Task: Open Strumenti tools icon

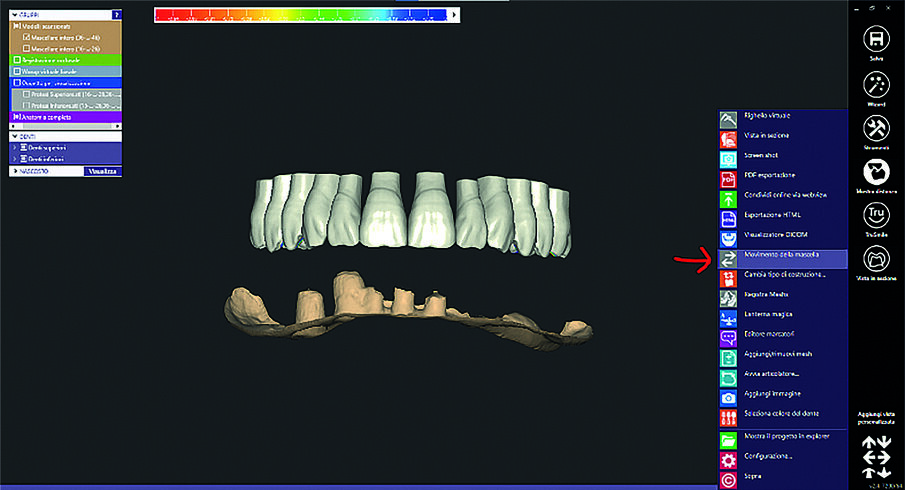Action: (876, 128)
